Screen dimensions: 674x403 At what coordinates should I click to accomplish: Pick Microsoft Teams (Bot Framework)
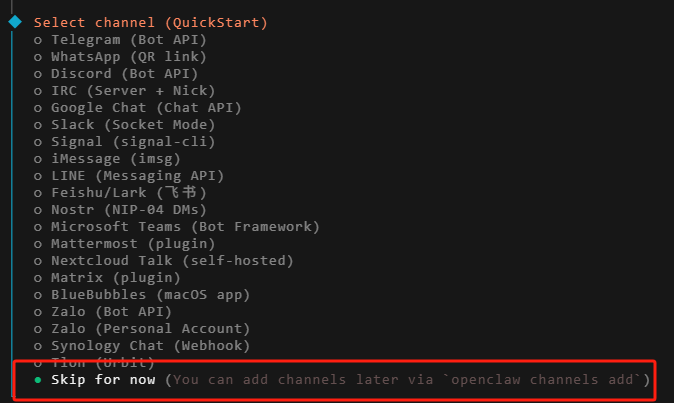coord(185,226)
